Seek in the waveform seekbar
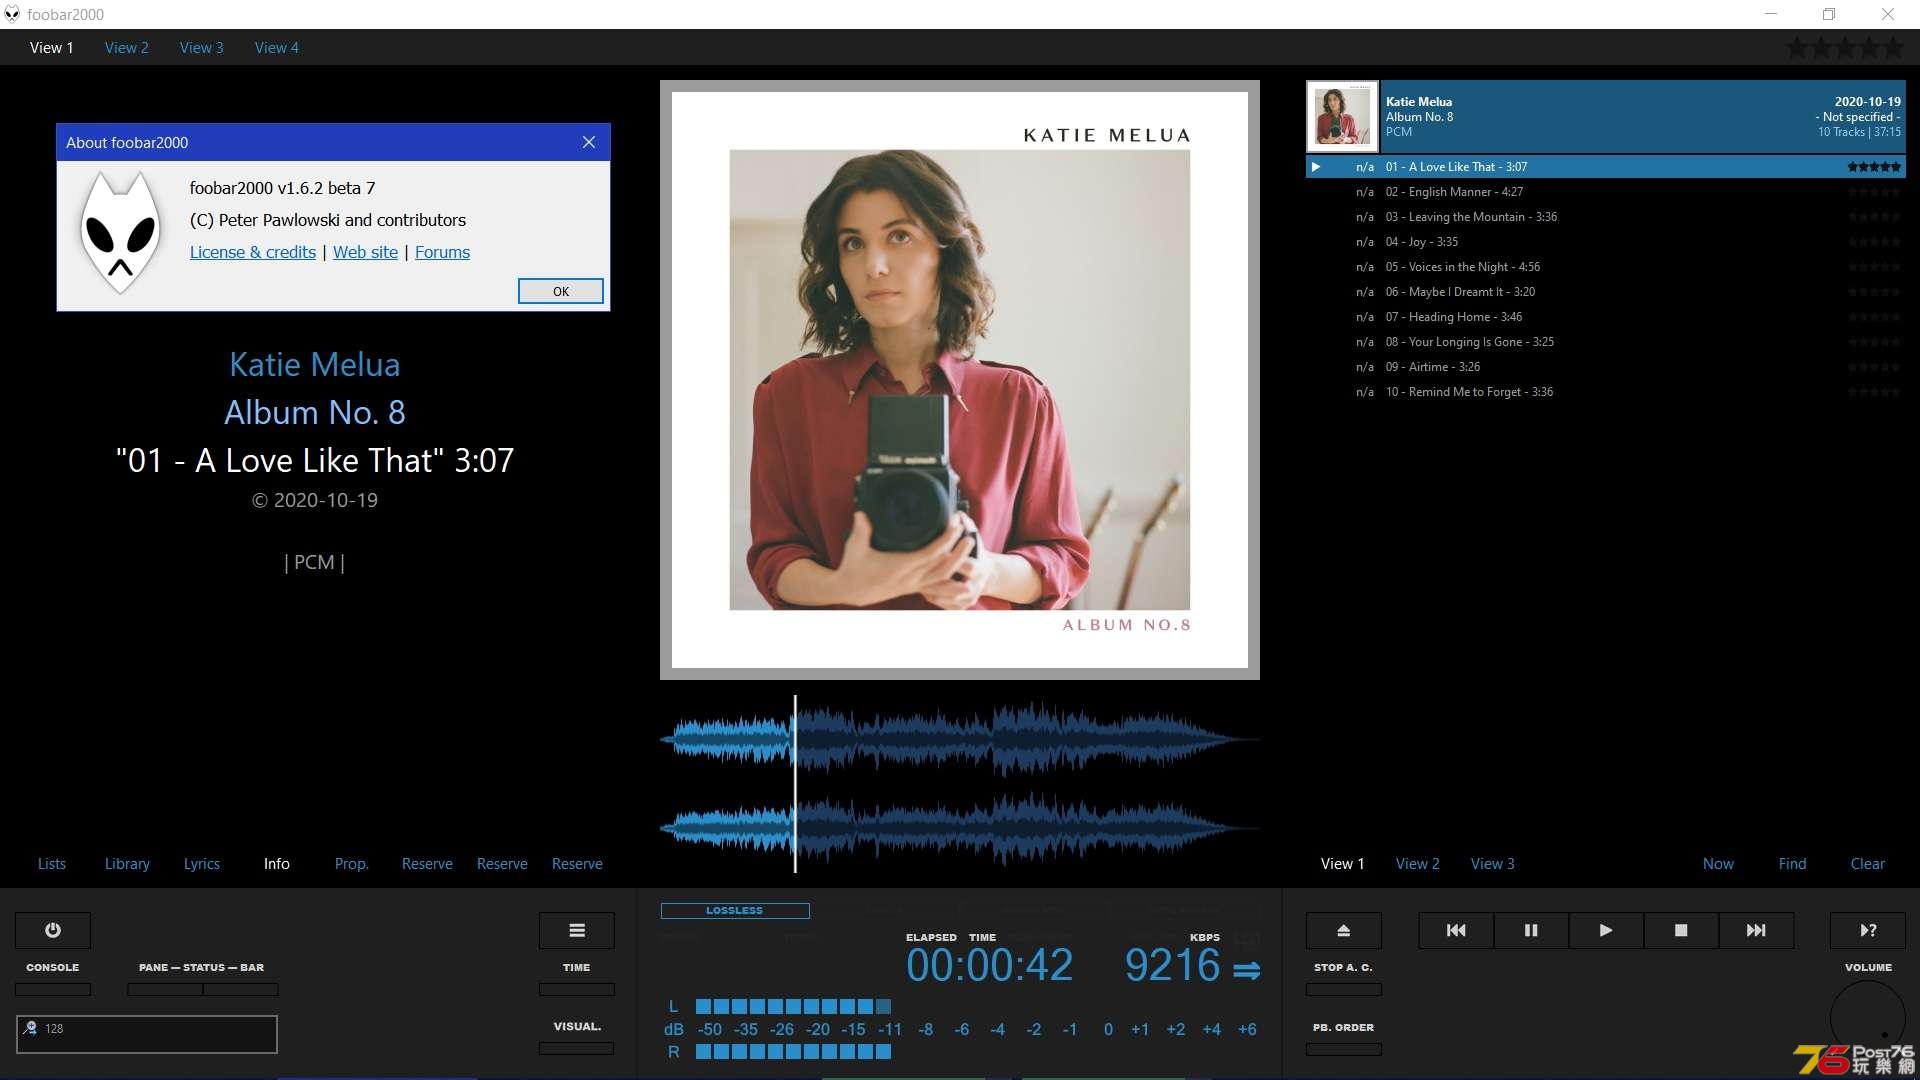The height and width of the screenshot is (1080, 1920). (960, 783)
